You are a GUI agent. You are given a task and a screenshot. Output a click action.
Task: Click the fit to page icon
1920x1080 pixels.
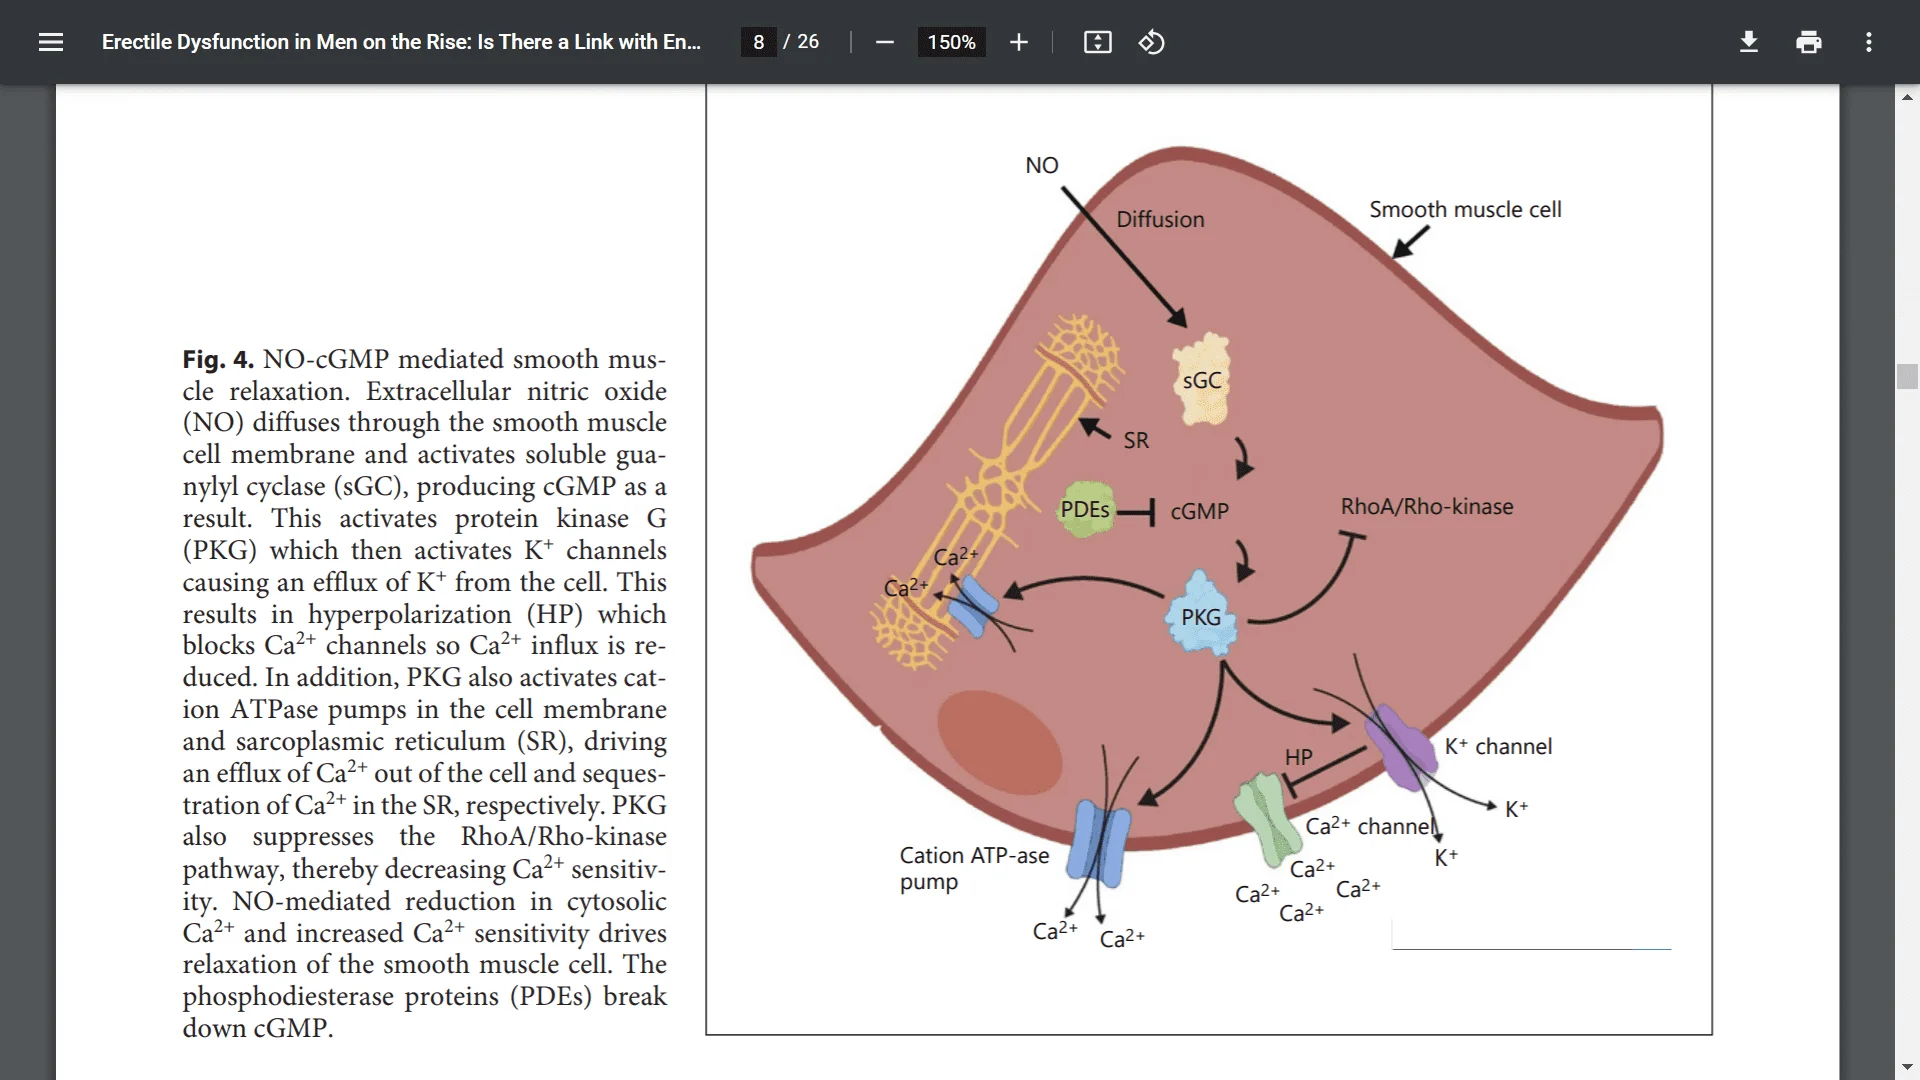(1097, 42)
